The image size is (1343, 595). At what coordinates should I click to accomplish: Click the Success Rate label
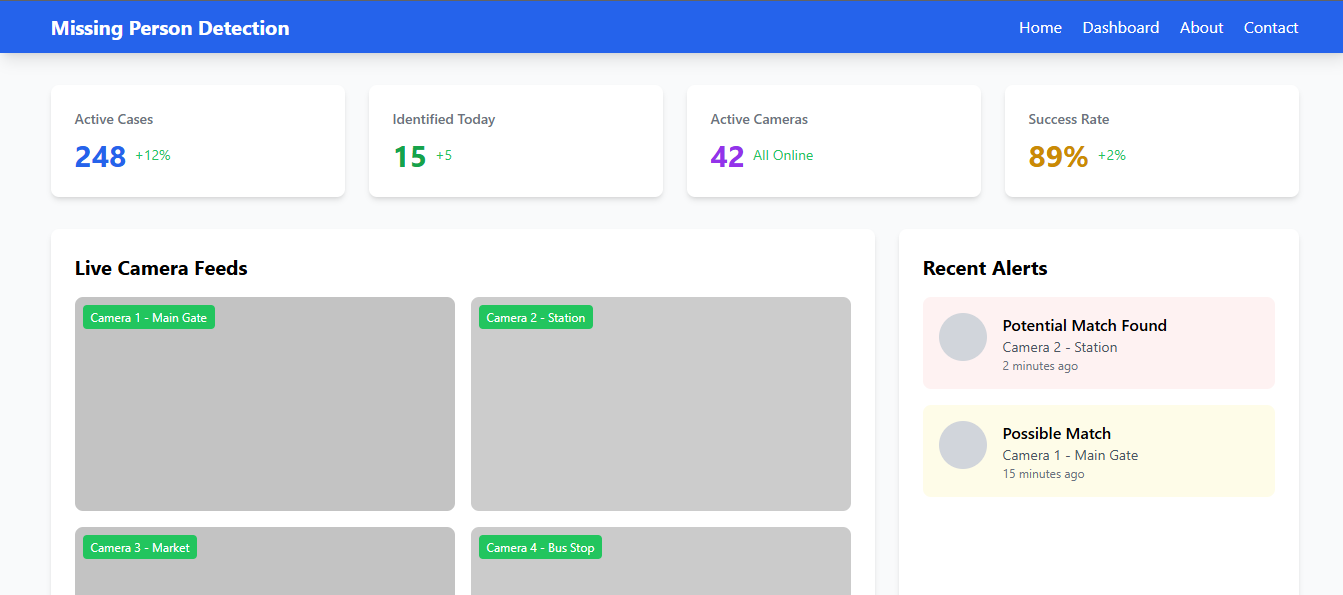(x=1069, y=119)
